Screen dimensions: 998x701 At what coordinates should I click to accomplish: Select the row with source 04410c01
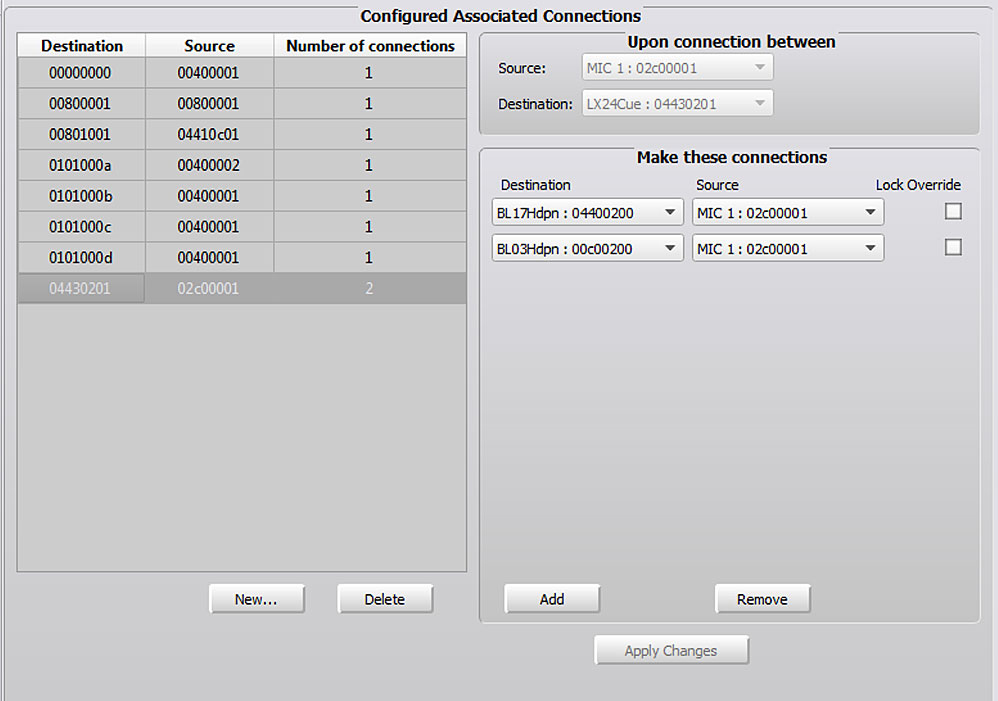(x=209, y=134)
